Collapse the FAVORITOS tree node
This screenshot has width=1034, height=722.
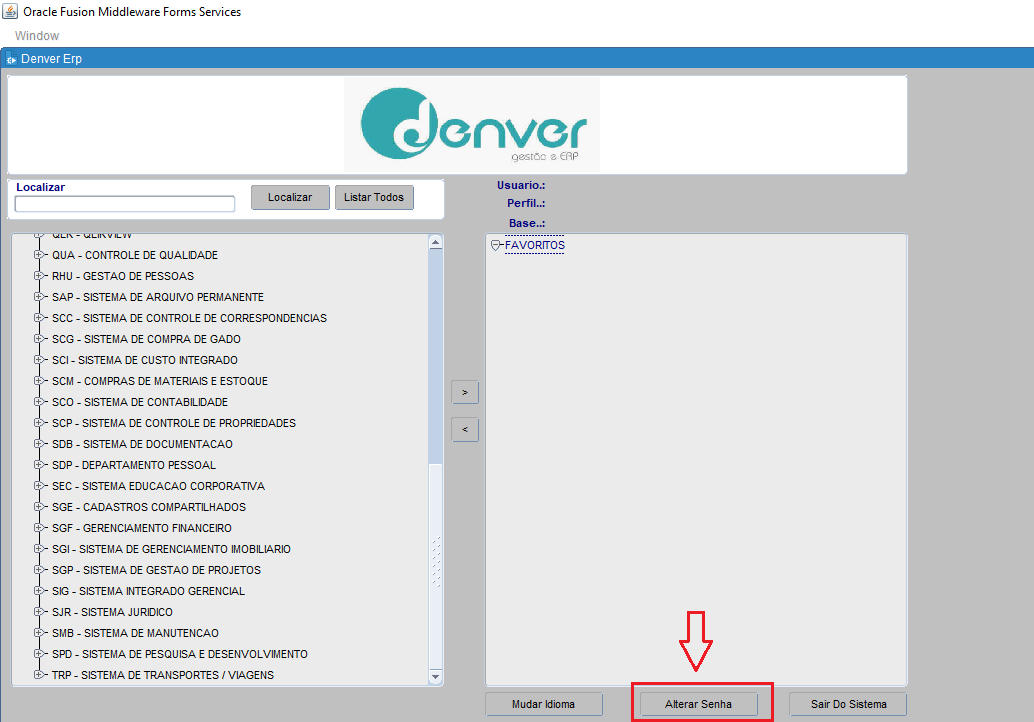(x=496, y=245)
